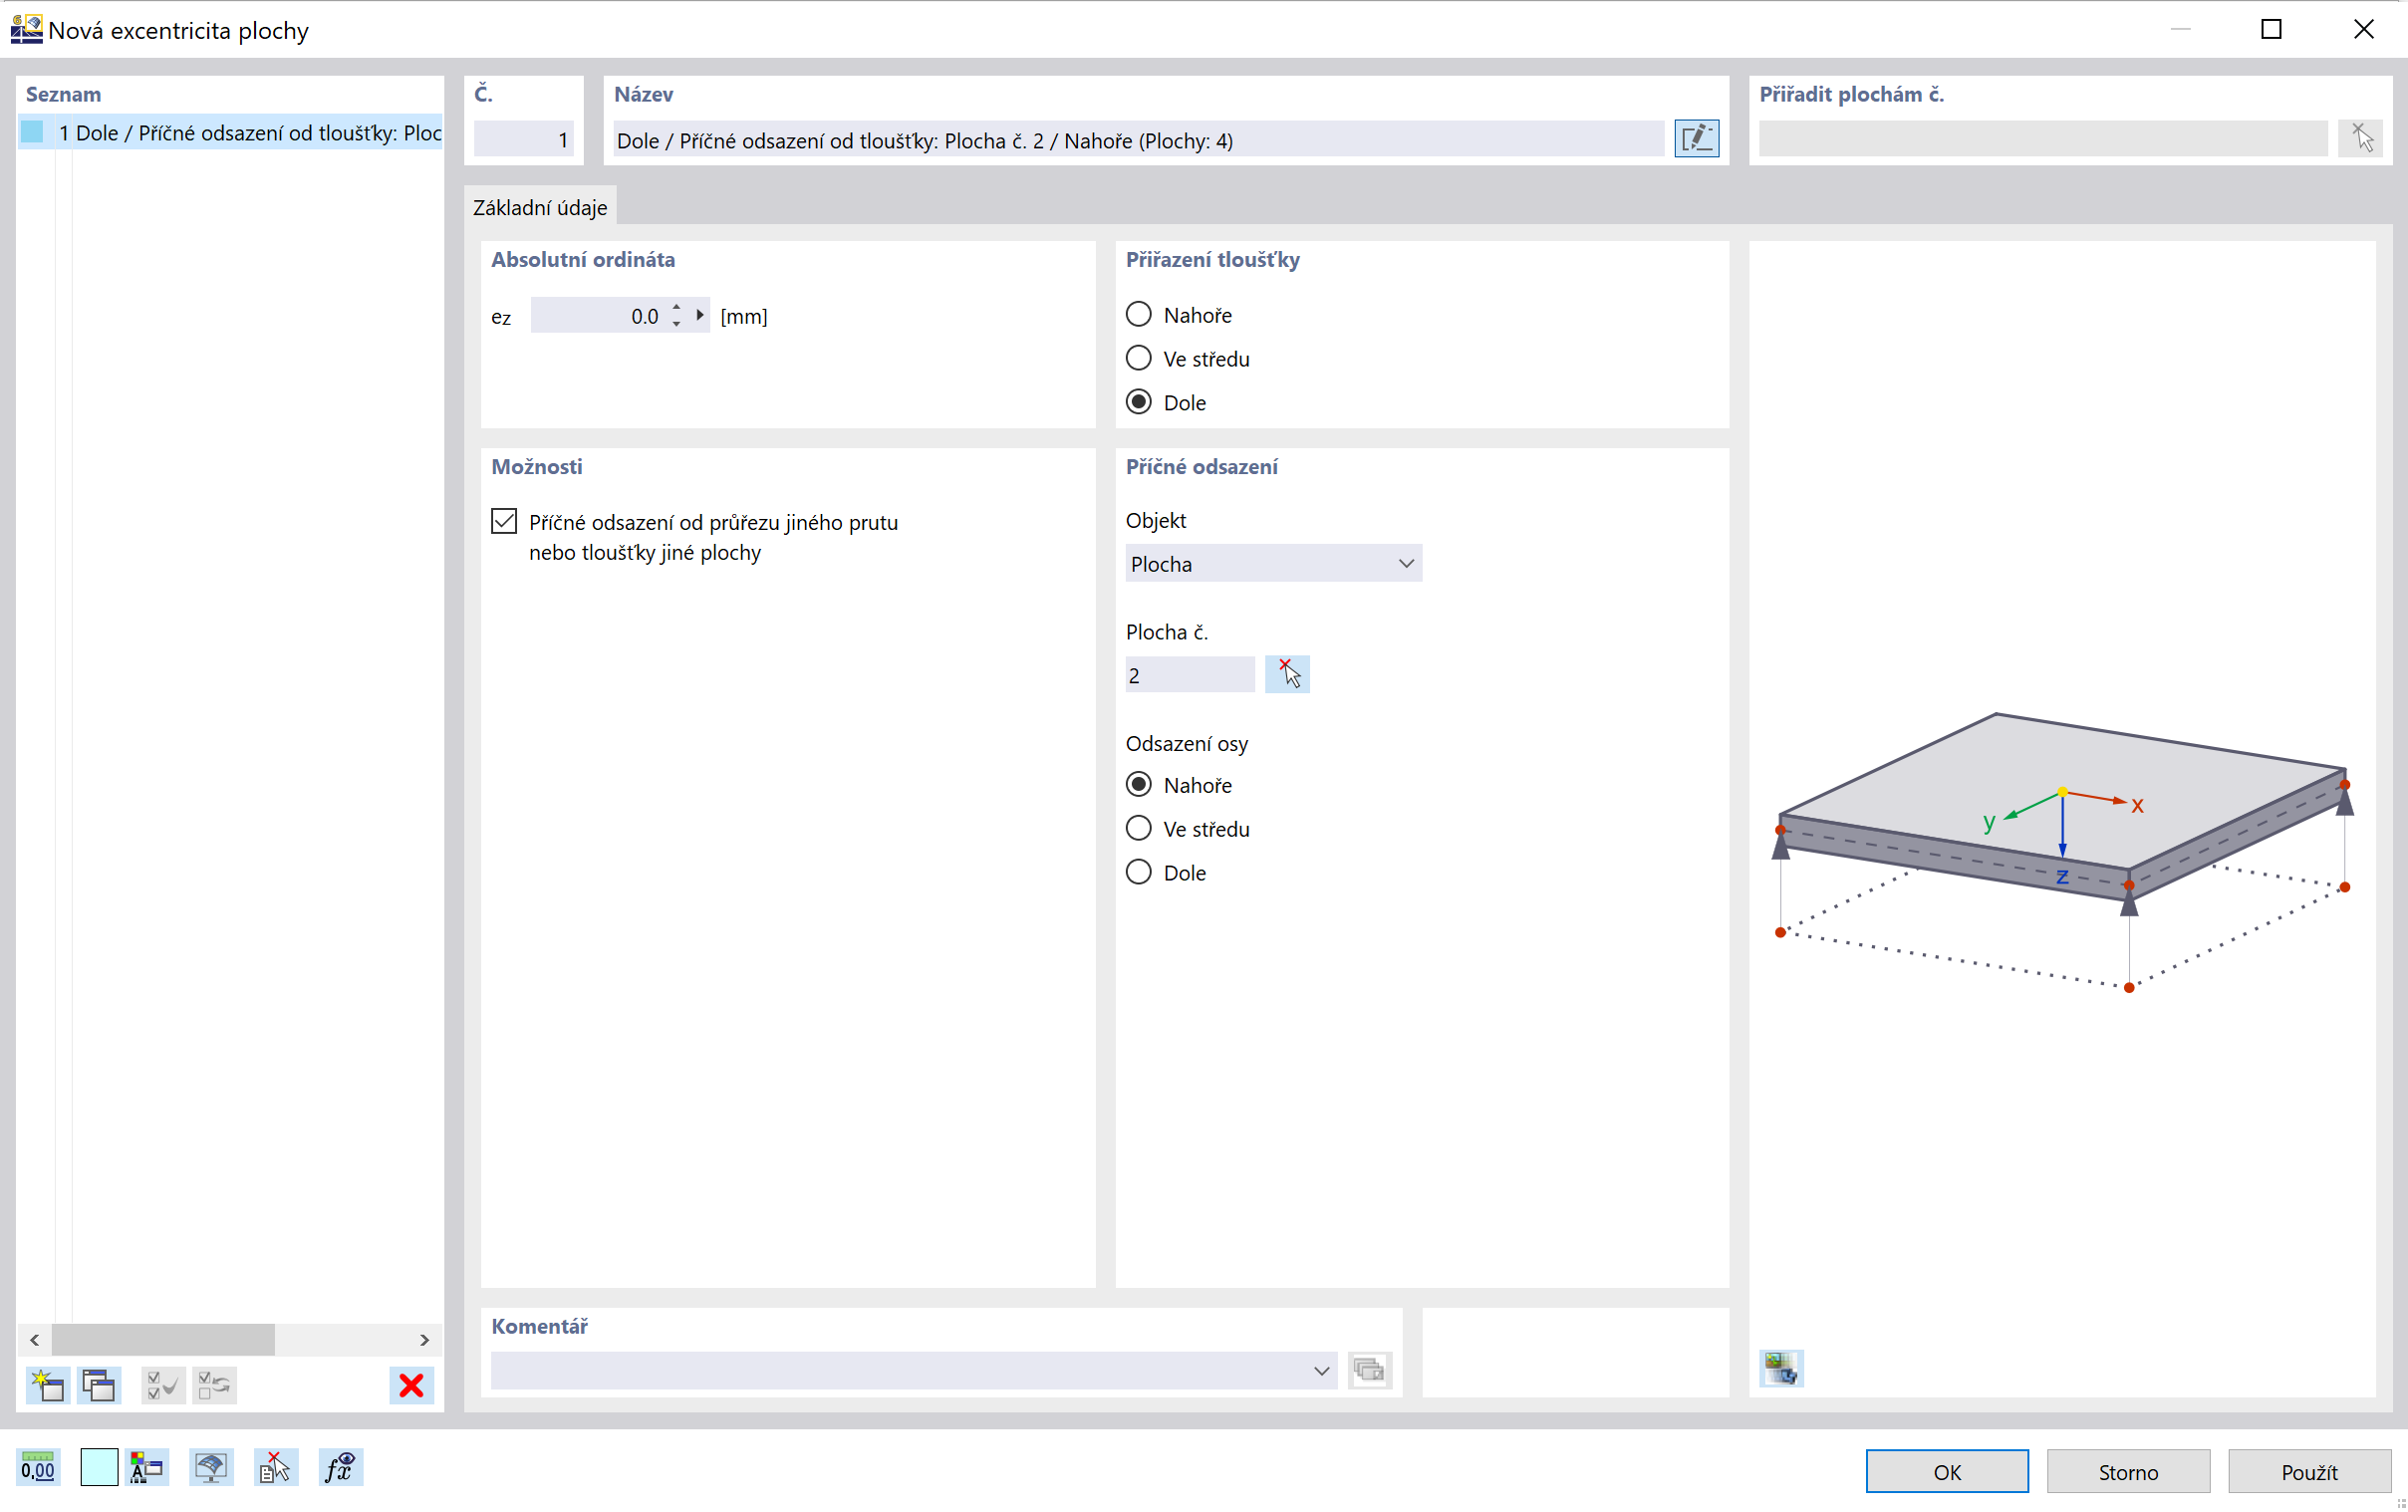Select Ve středu under Odsazení osy
The width and height of the screenshot is (2408, 1512).
point(1139,829)
